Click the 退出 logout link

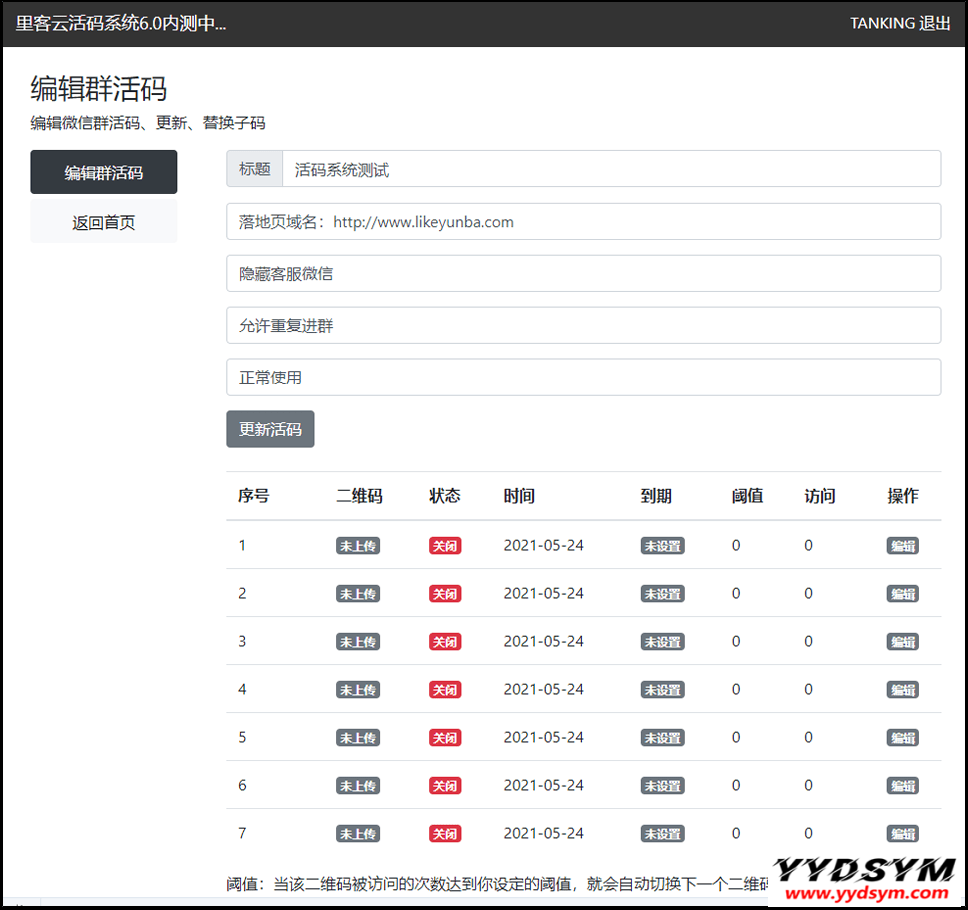click(934, 23)
